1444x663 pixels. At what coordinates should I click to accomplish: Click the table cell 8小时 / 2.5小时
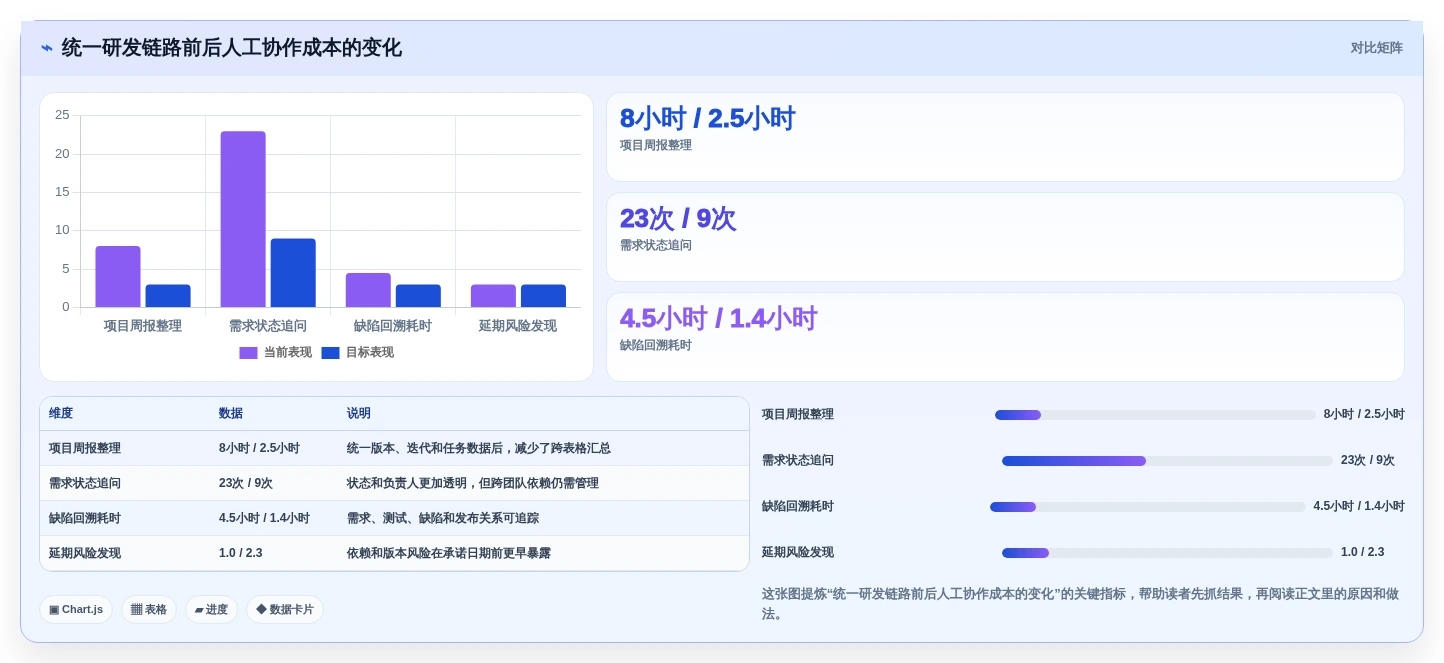(259, 449)
